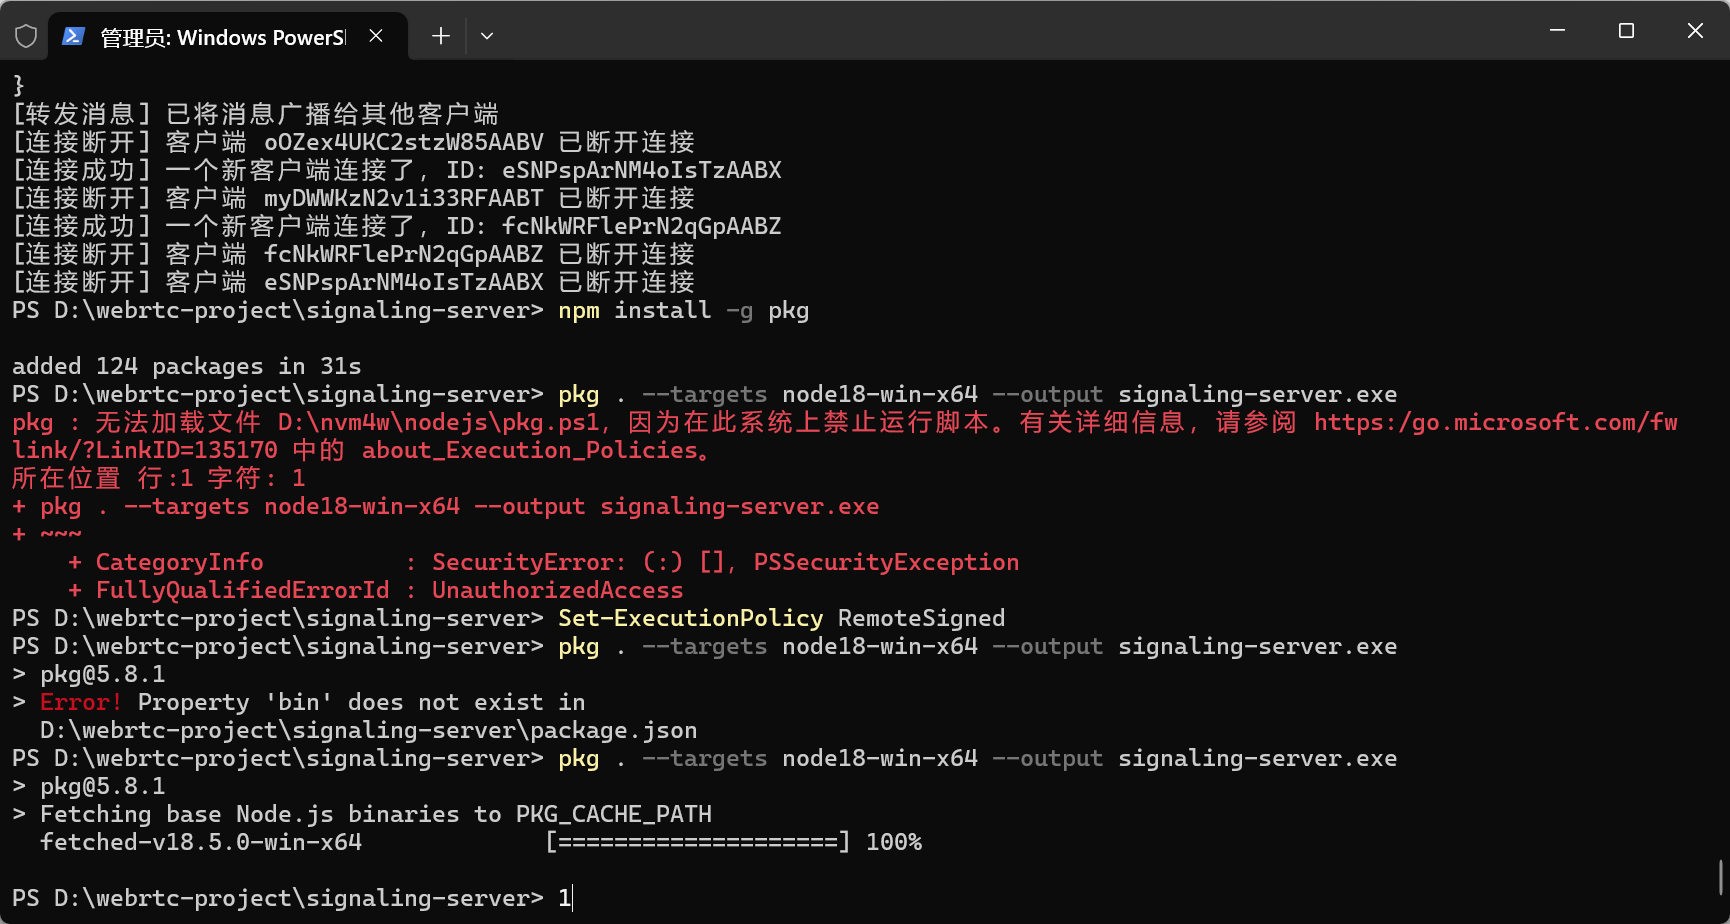Open the tab dropdown chevron menu
Viewport: 1730px width, 924px height.
click(x=487, y=36)
